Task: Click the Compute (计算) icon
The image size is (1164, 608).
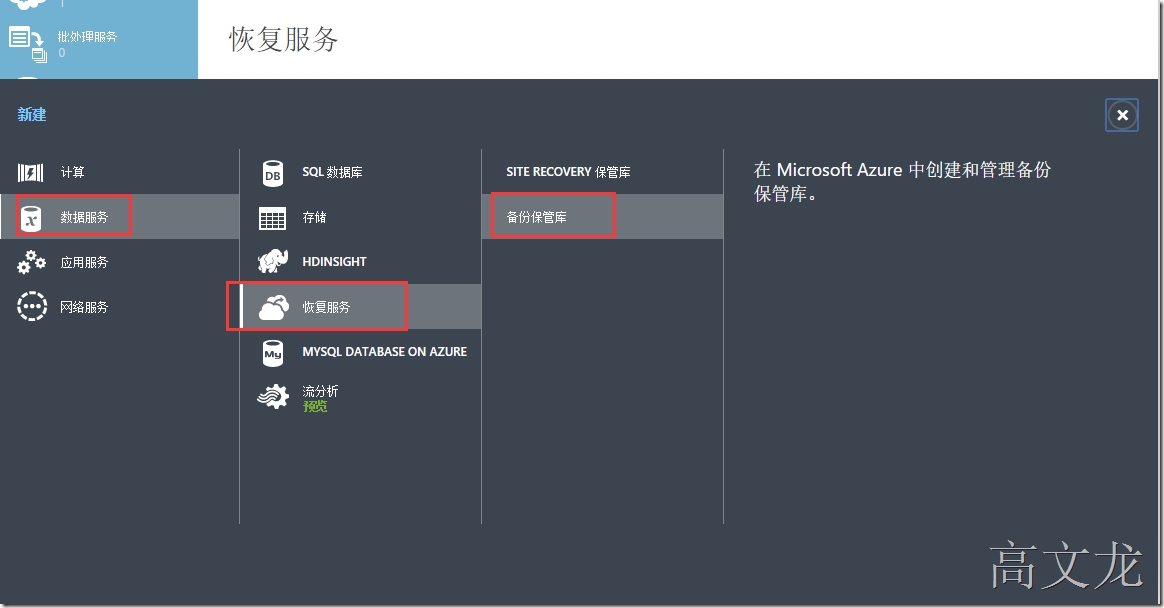Action: pyautogui.click(x=30, y=172)
